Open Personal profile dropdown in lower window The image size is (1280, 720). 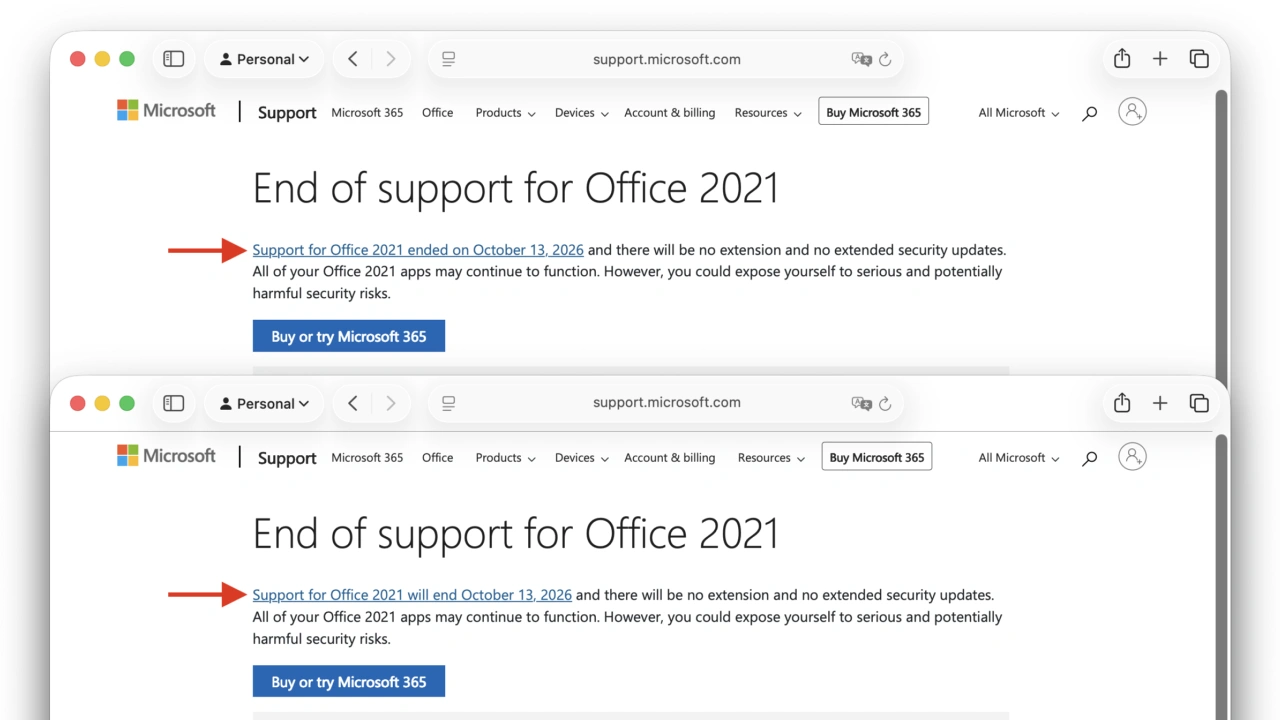point(264,403)
